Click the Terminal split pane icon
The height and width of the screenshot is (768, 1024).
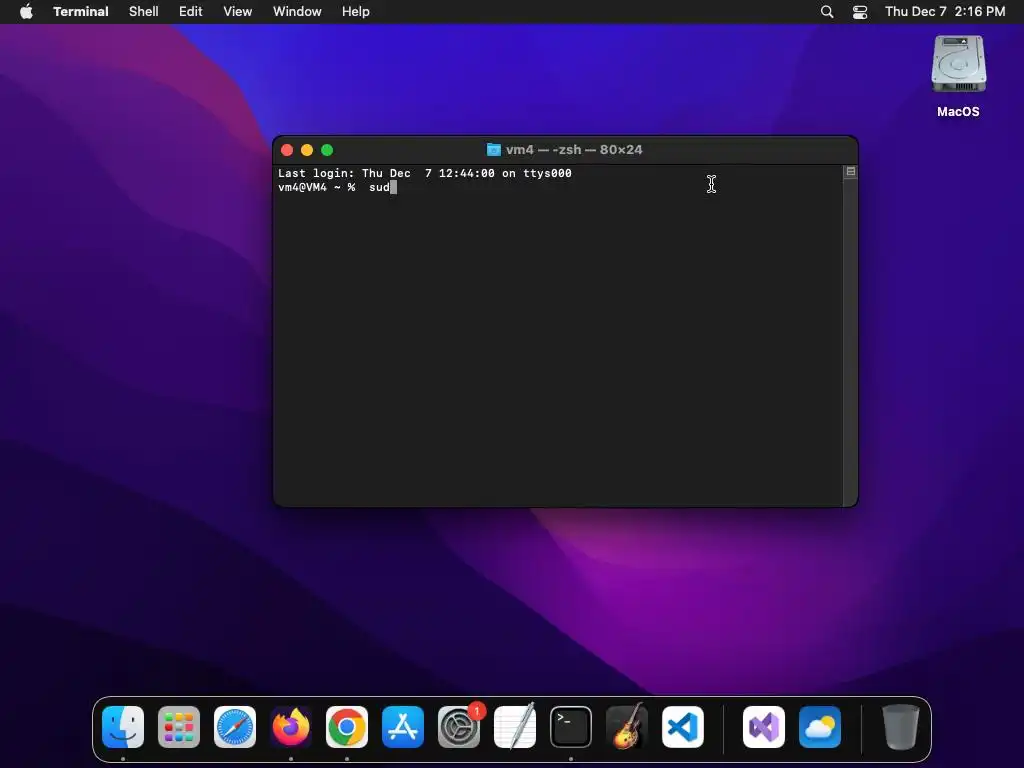[850, 172]
